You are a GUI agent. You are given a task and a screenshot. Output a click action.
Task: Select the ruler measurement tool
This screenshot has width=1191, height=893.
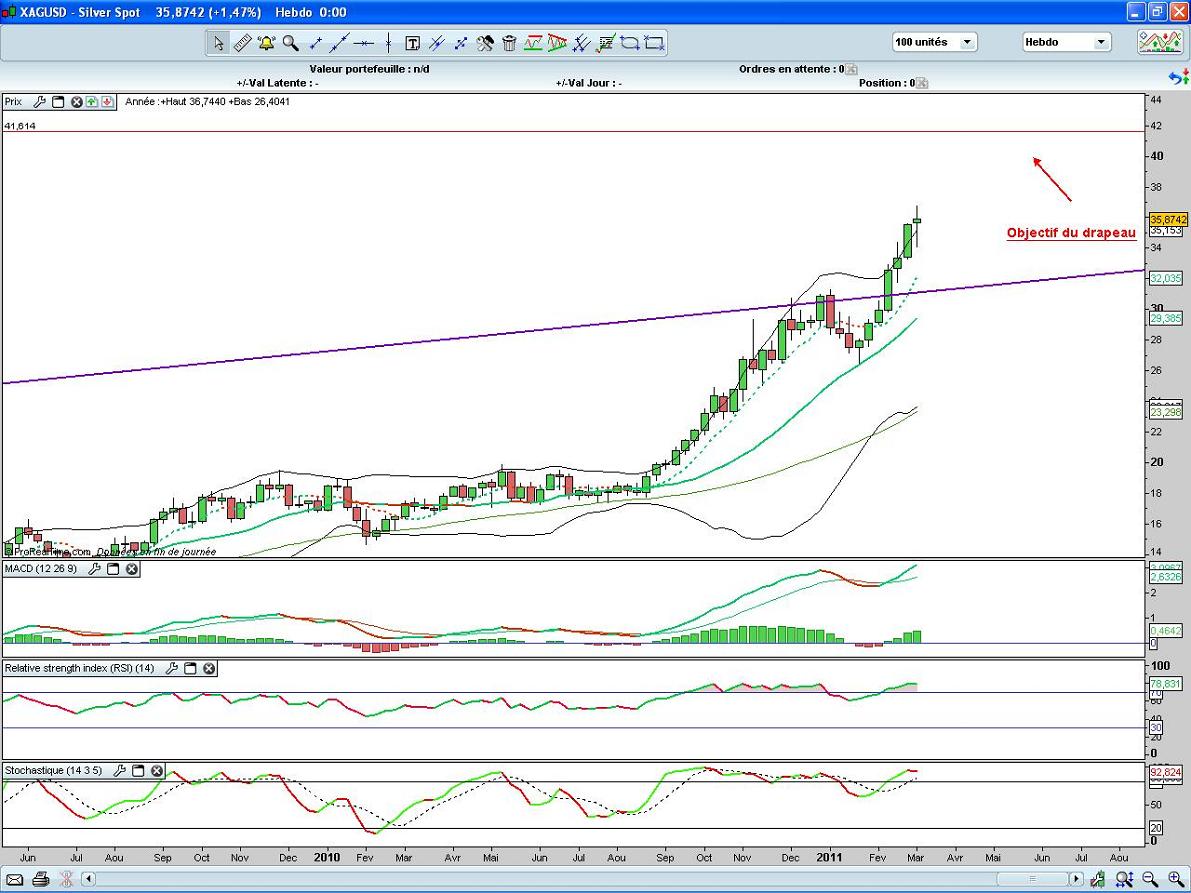pos(242,43)
